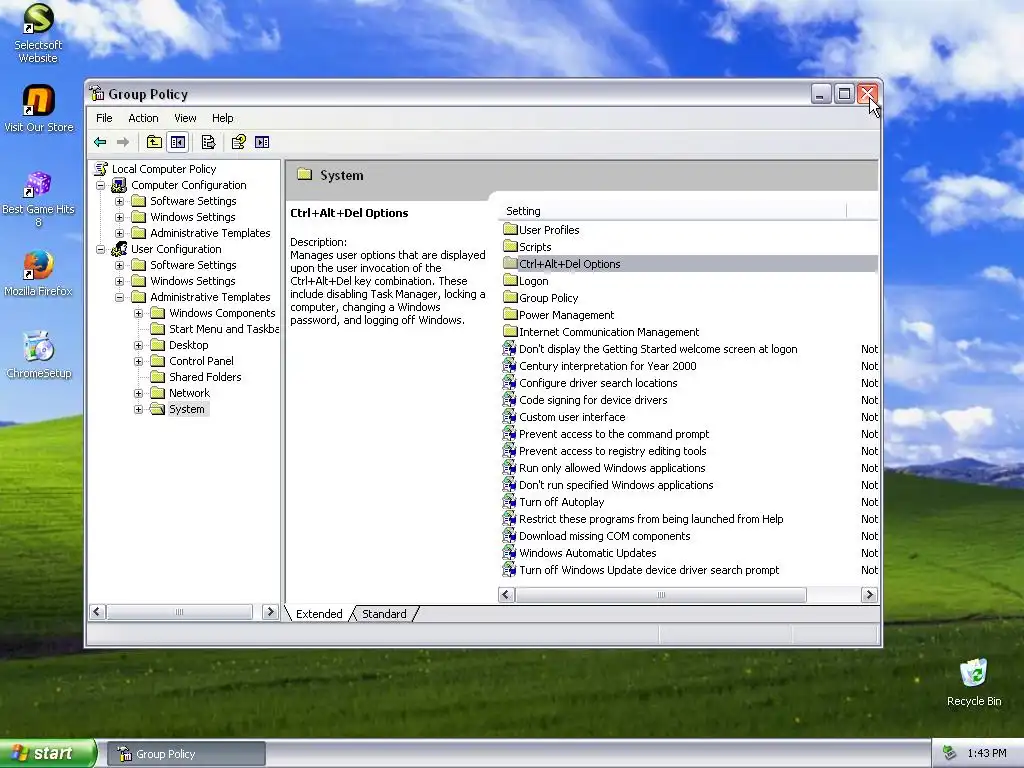Select Shared Folders in the tree
The image size is (1024, 768).
click(x=205, y=377)
